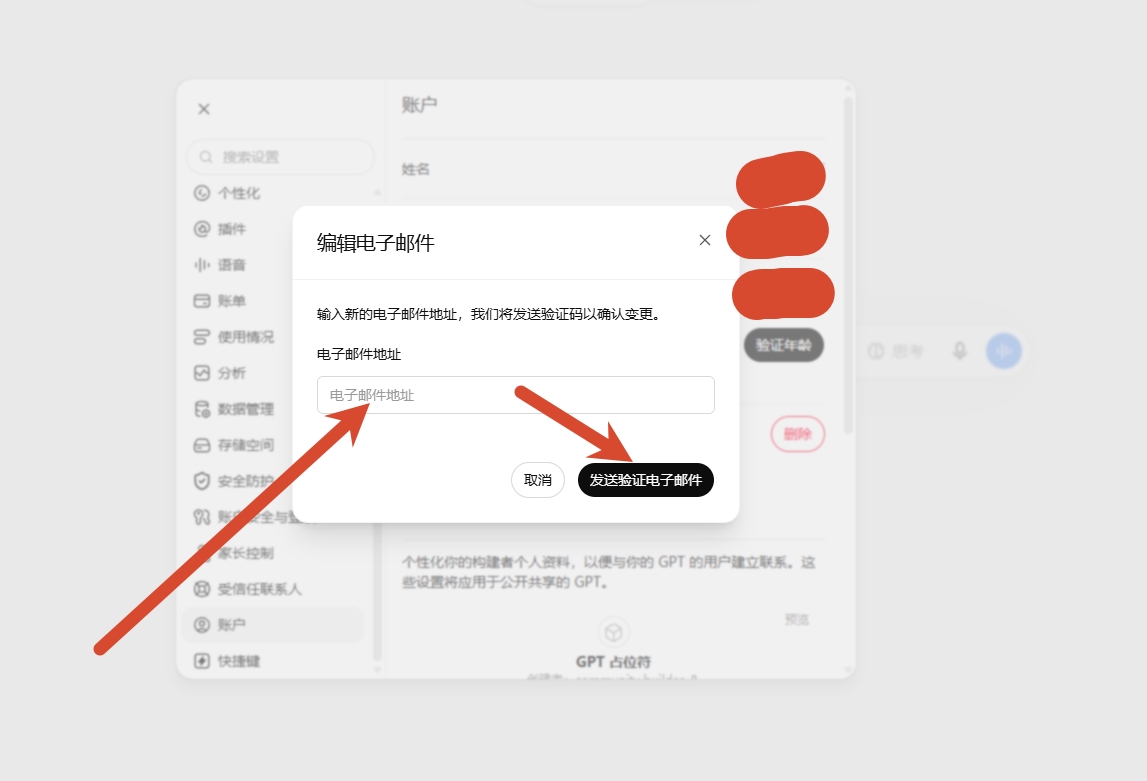Cancel the email change
1147x781 pixels.
pyautogui.click(x=538, y=480)
